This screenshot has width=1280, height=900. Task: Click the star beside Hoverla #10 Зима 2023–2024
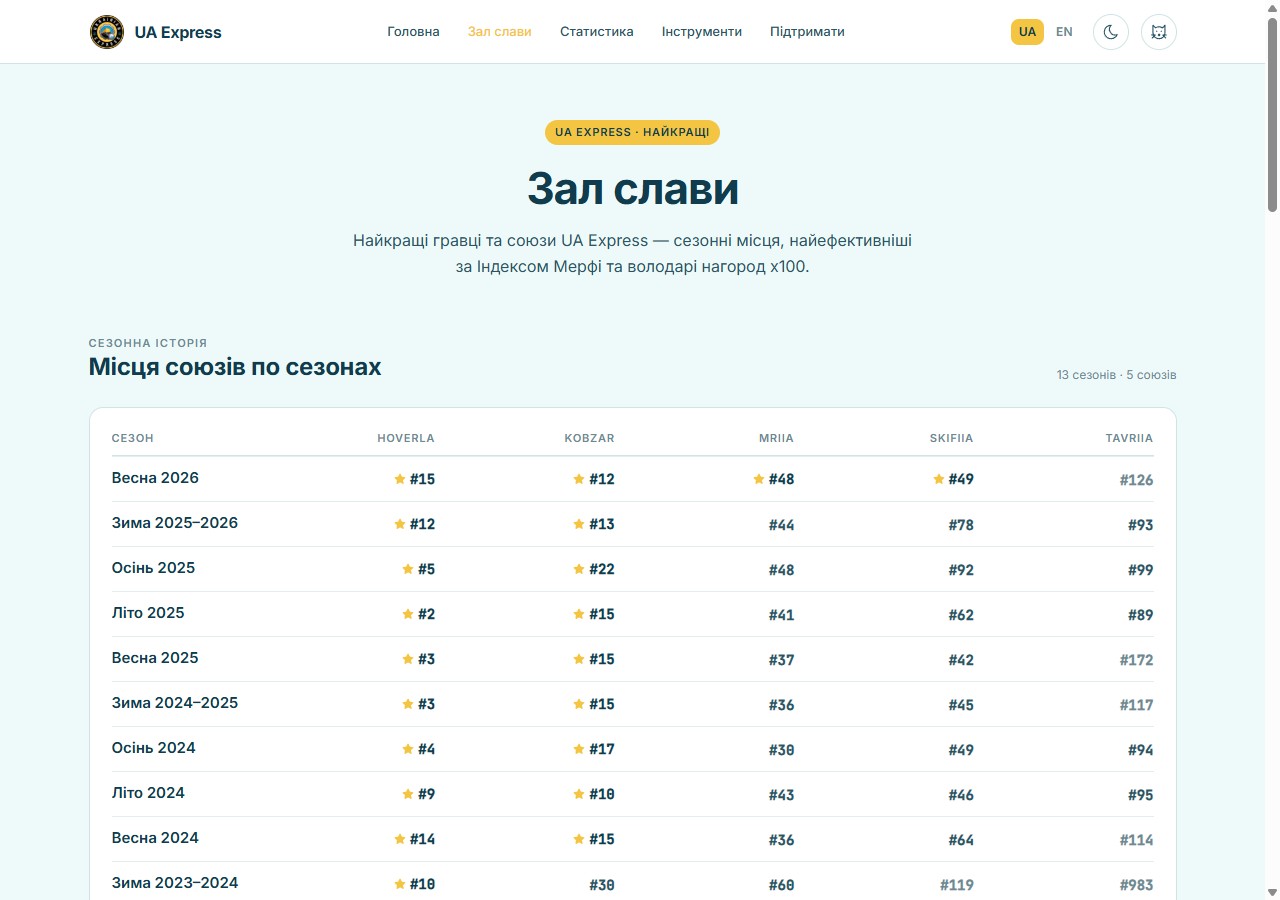click(400, 884)
